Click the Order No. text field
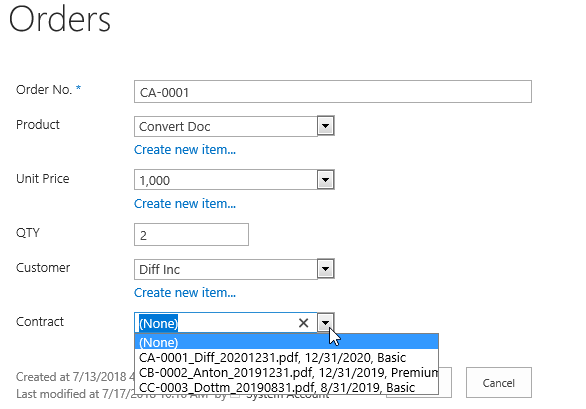 coord(333,92)
